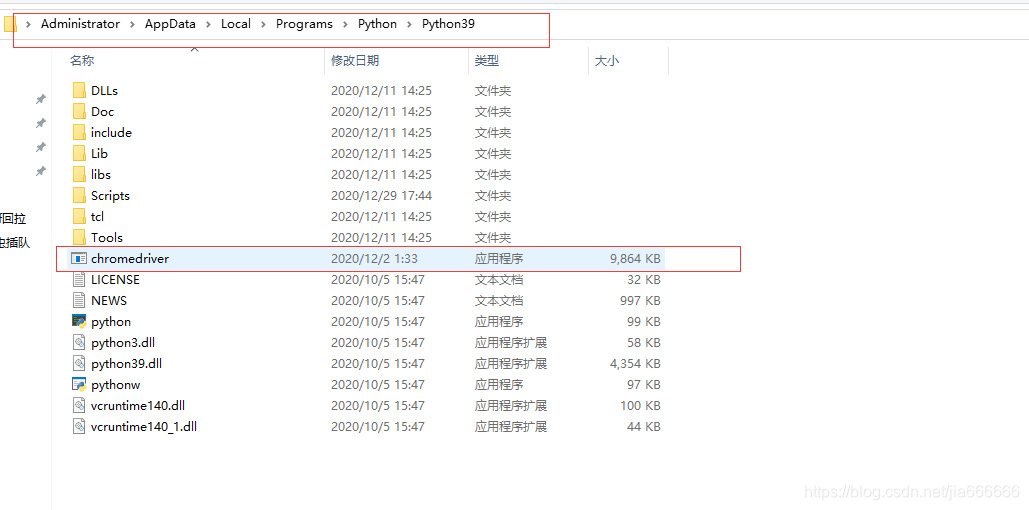Expand chevron between Local and Programs
The height and width of the screenshot is (510, 1029).
tap(263, 24)
